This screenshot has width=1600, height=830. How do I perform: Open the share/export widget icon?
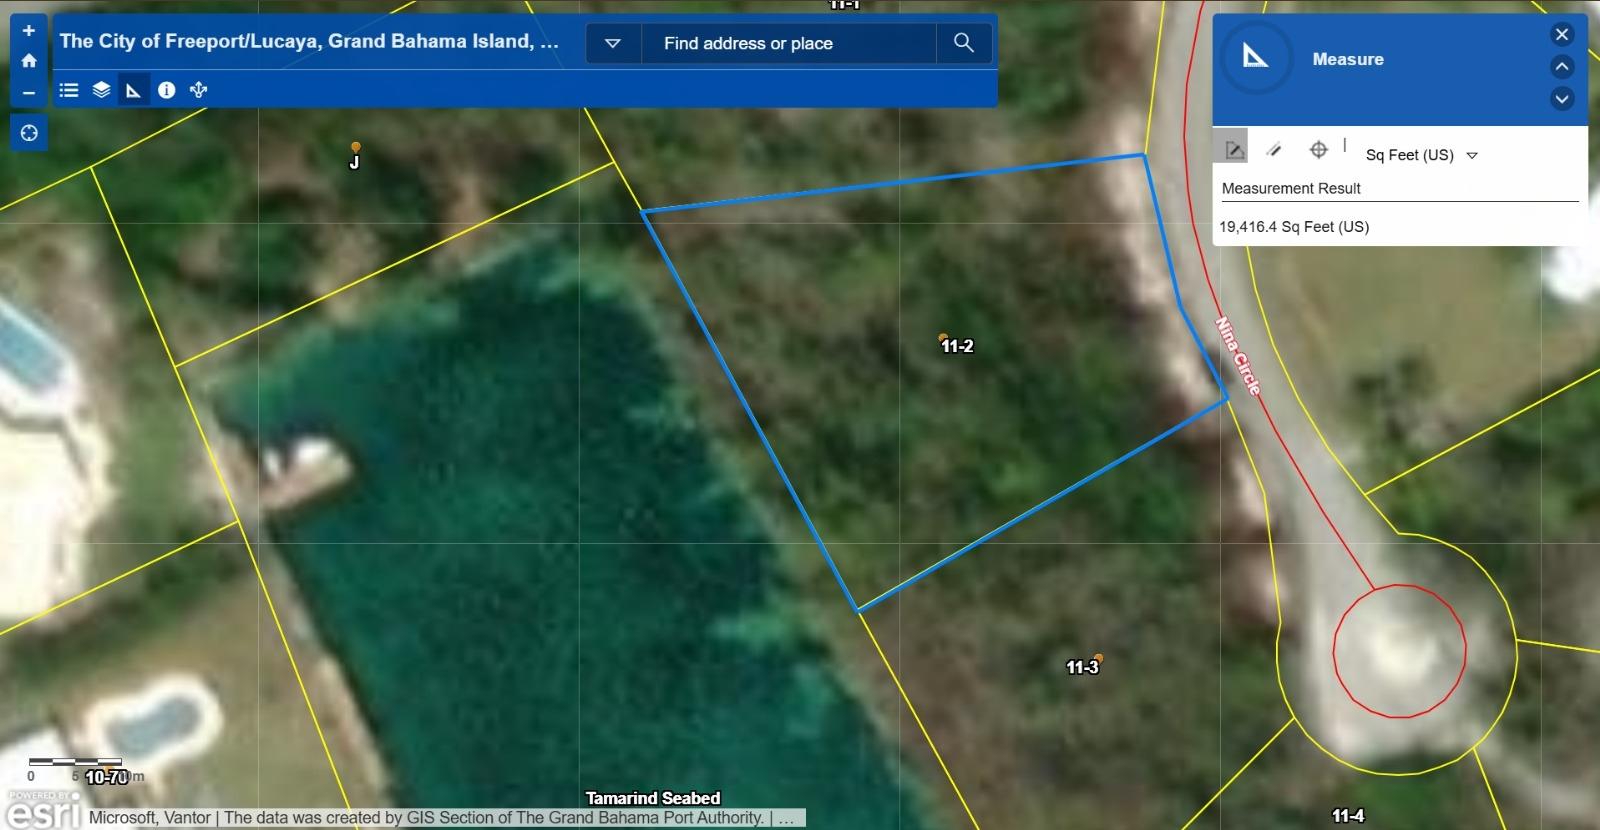199,90
